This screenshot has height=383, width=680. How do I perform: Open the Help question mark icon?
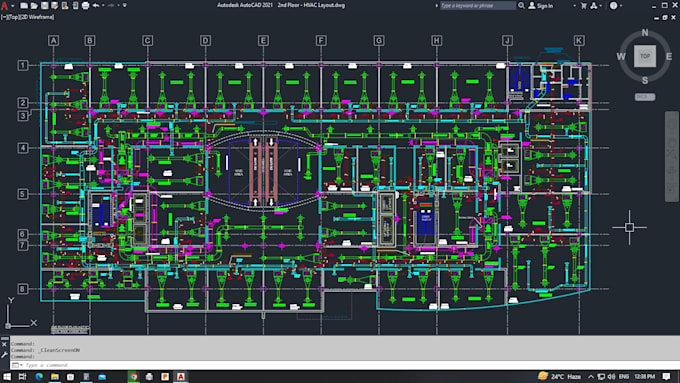click(x=613, y=6)
